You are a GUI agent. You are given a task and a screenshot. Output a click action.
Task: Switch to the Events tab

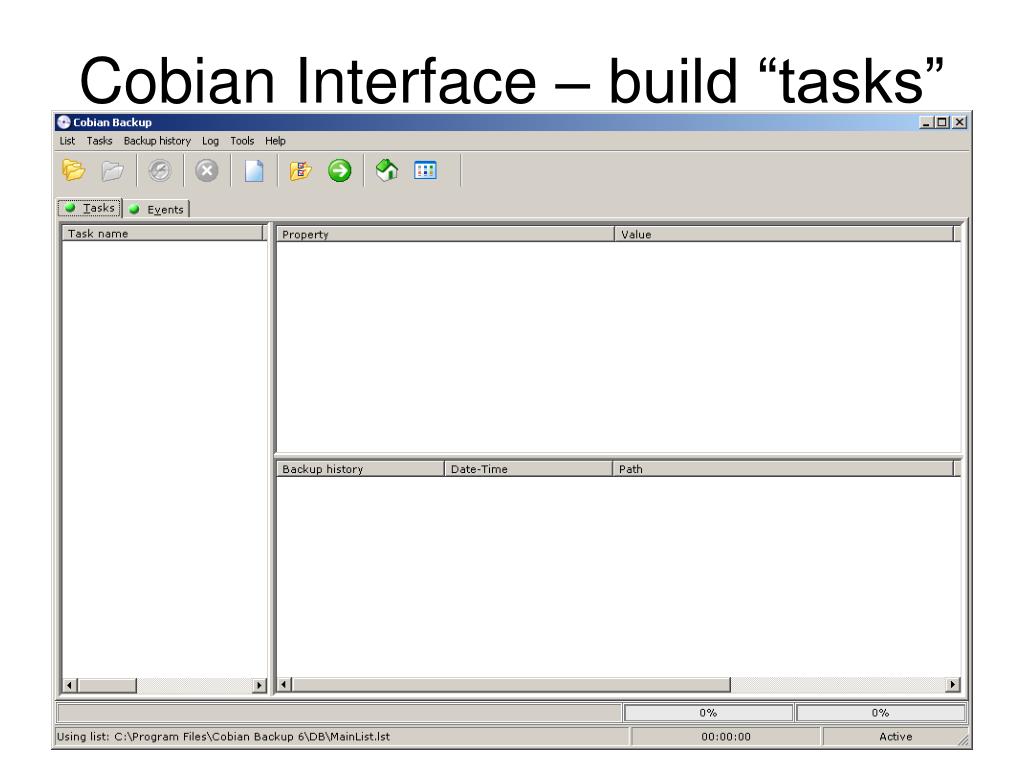157,209
